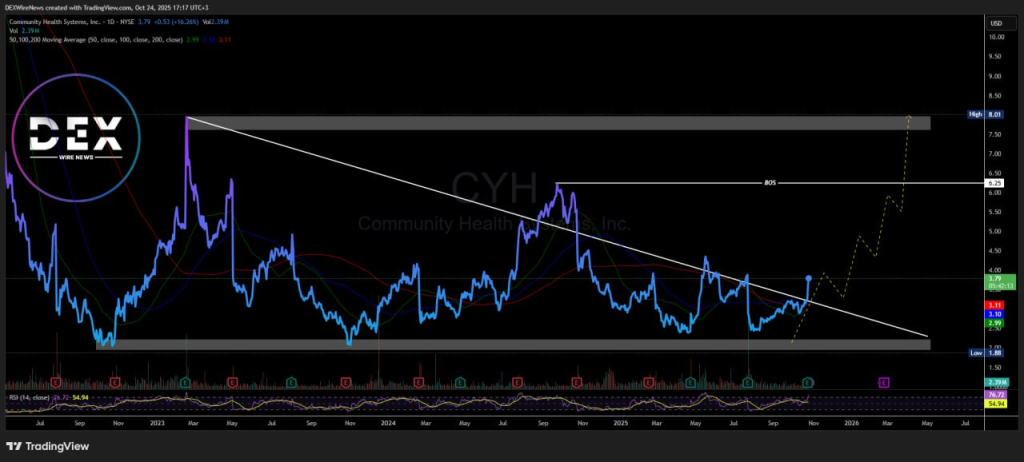Toggle the RSI (14, close) indicator legend
Viewport: 1024px width, 462px height.
pos(30,397)
